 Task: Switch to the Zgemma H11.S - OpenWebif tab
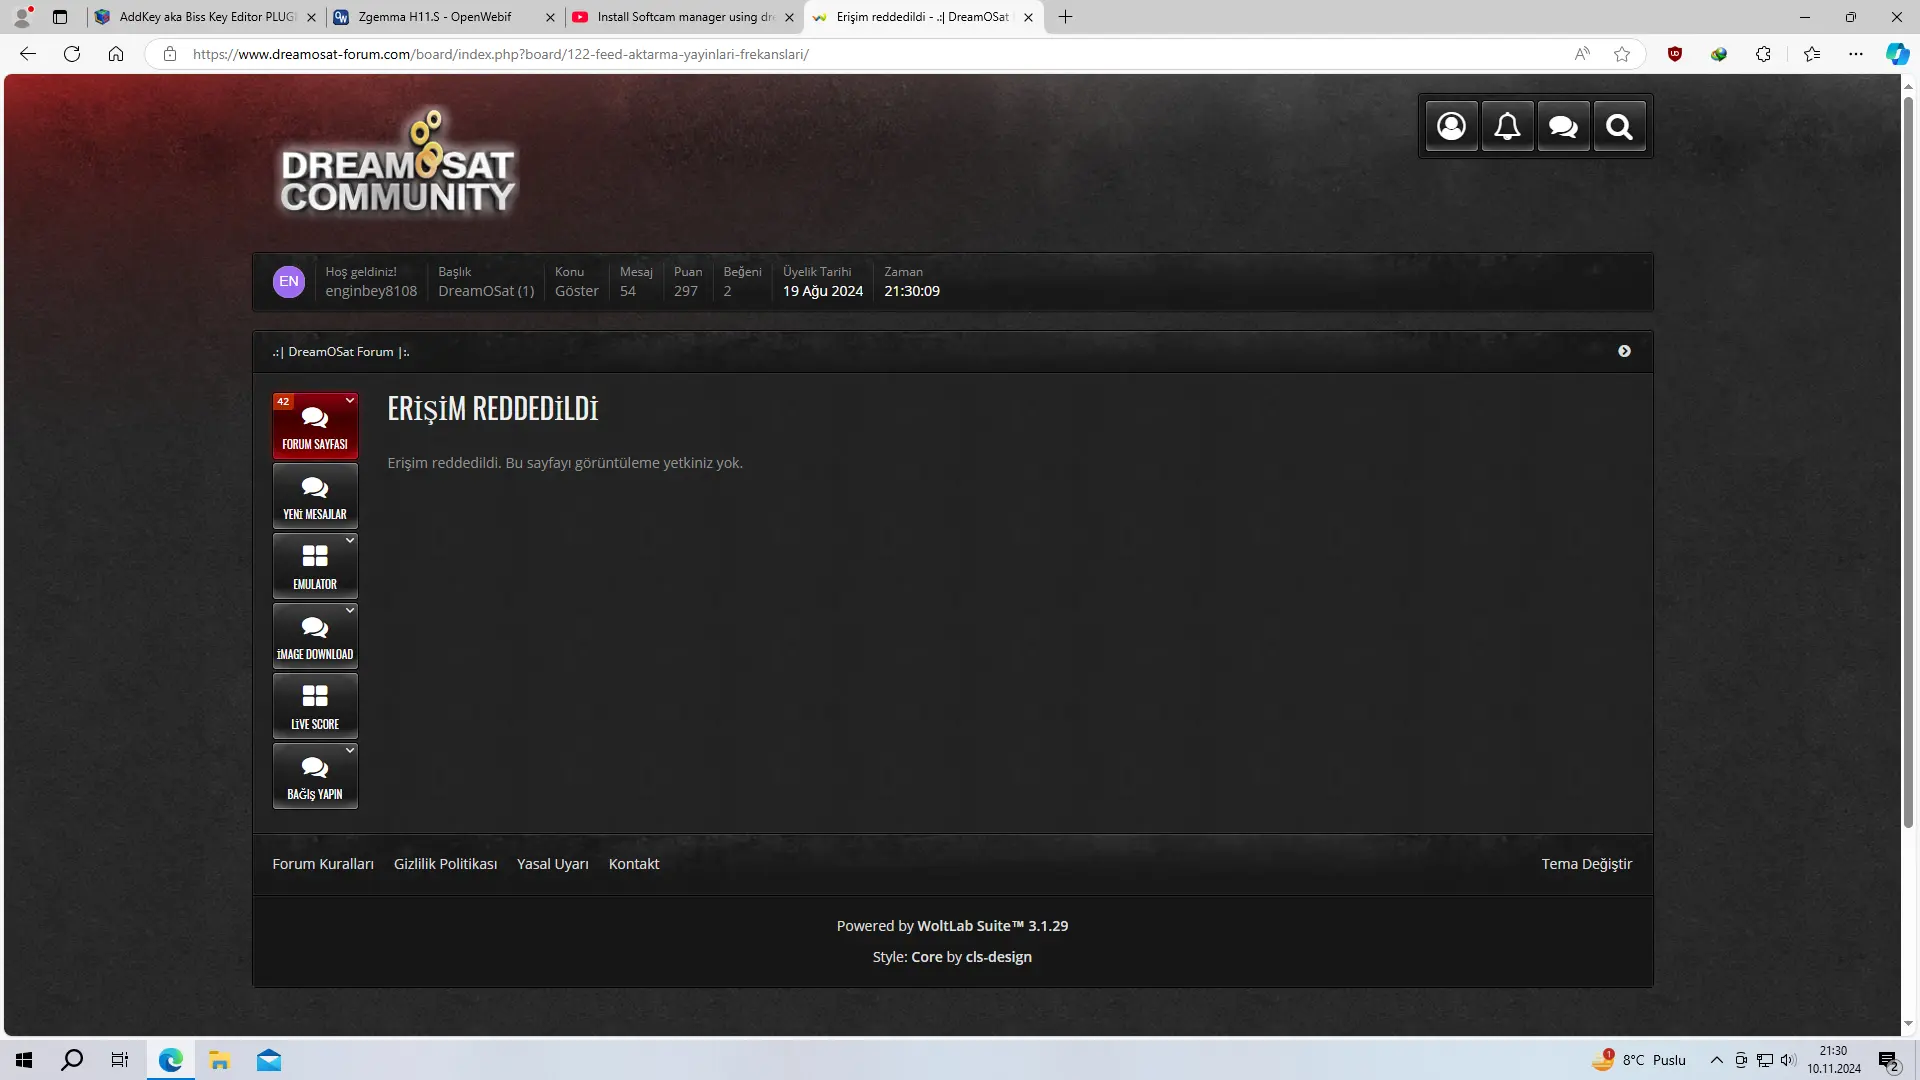point(444,17)
